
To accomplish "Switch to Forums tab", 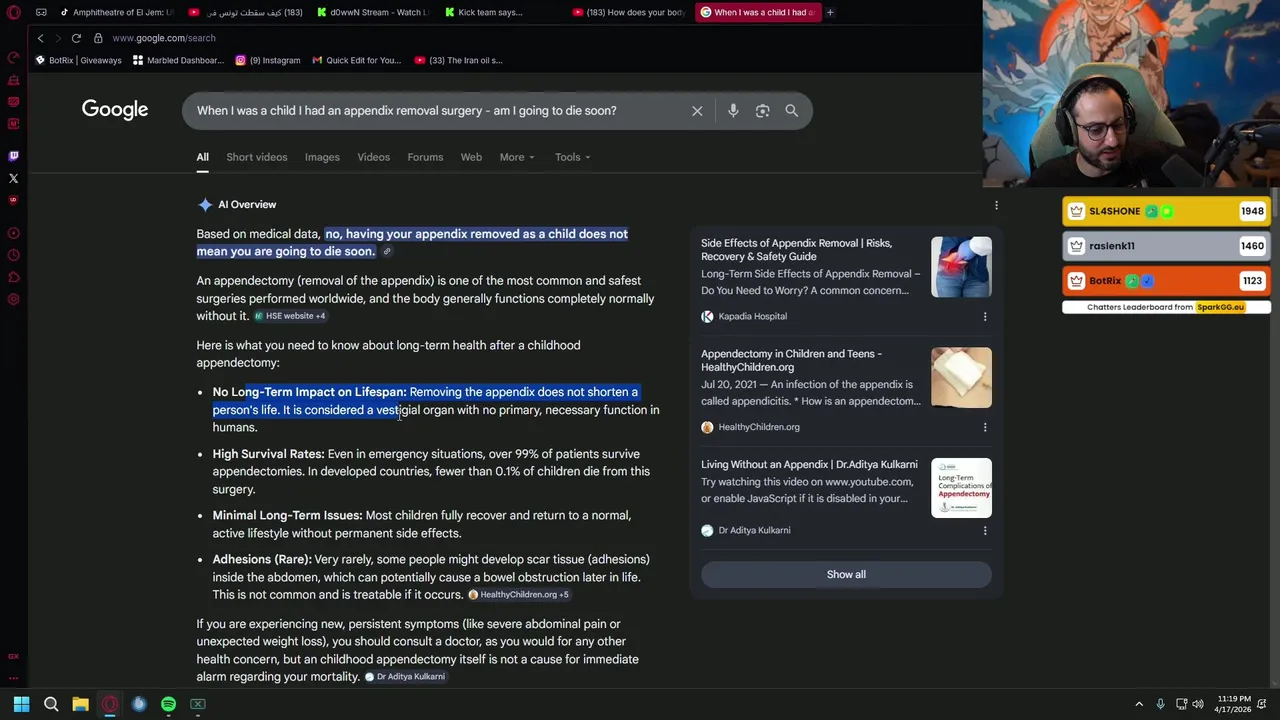I will point(425,157).
